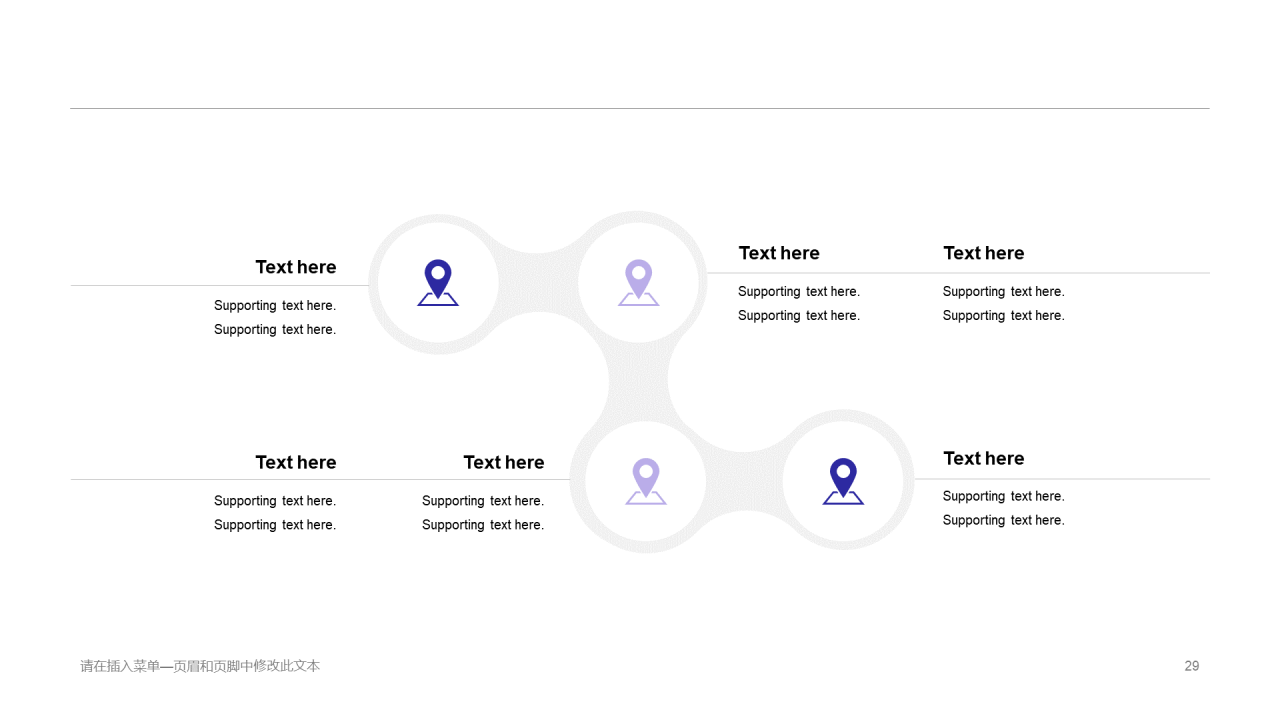This screenshot has width=1280, height=720.
Task: Click 'Text here' heading just right of upper purple pin
Action: click(779, 253)
